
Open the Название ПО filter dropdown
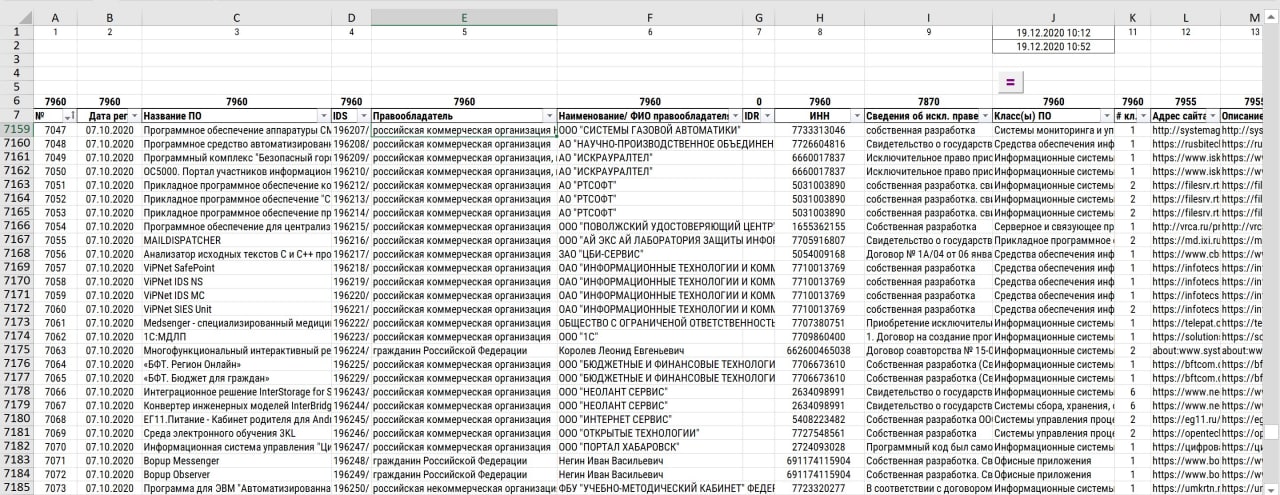point(324,116)
